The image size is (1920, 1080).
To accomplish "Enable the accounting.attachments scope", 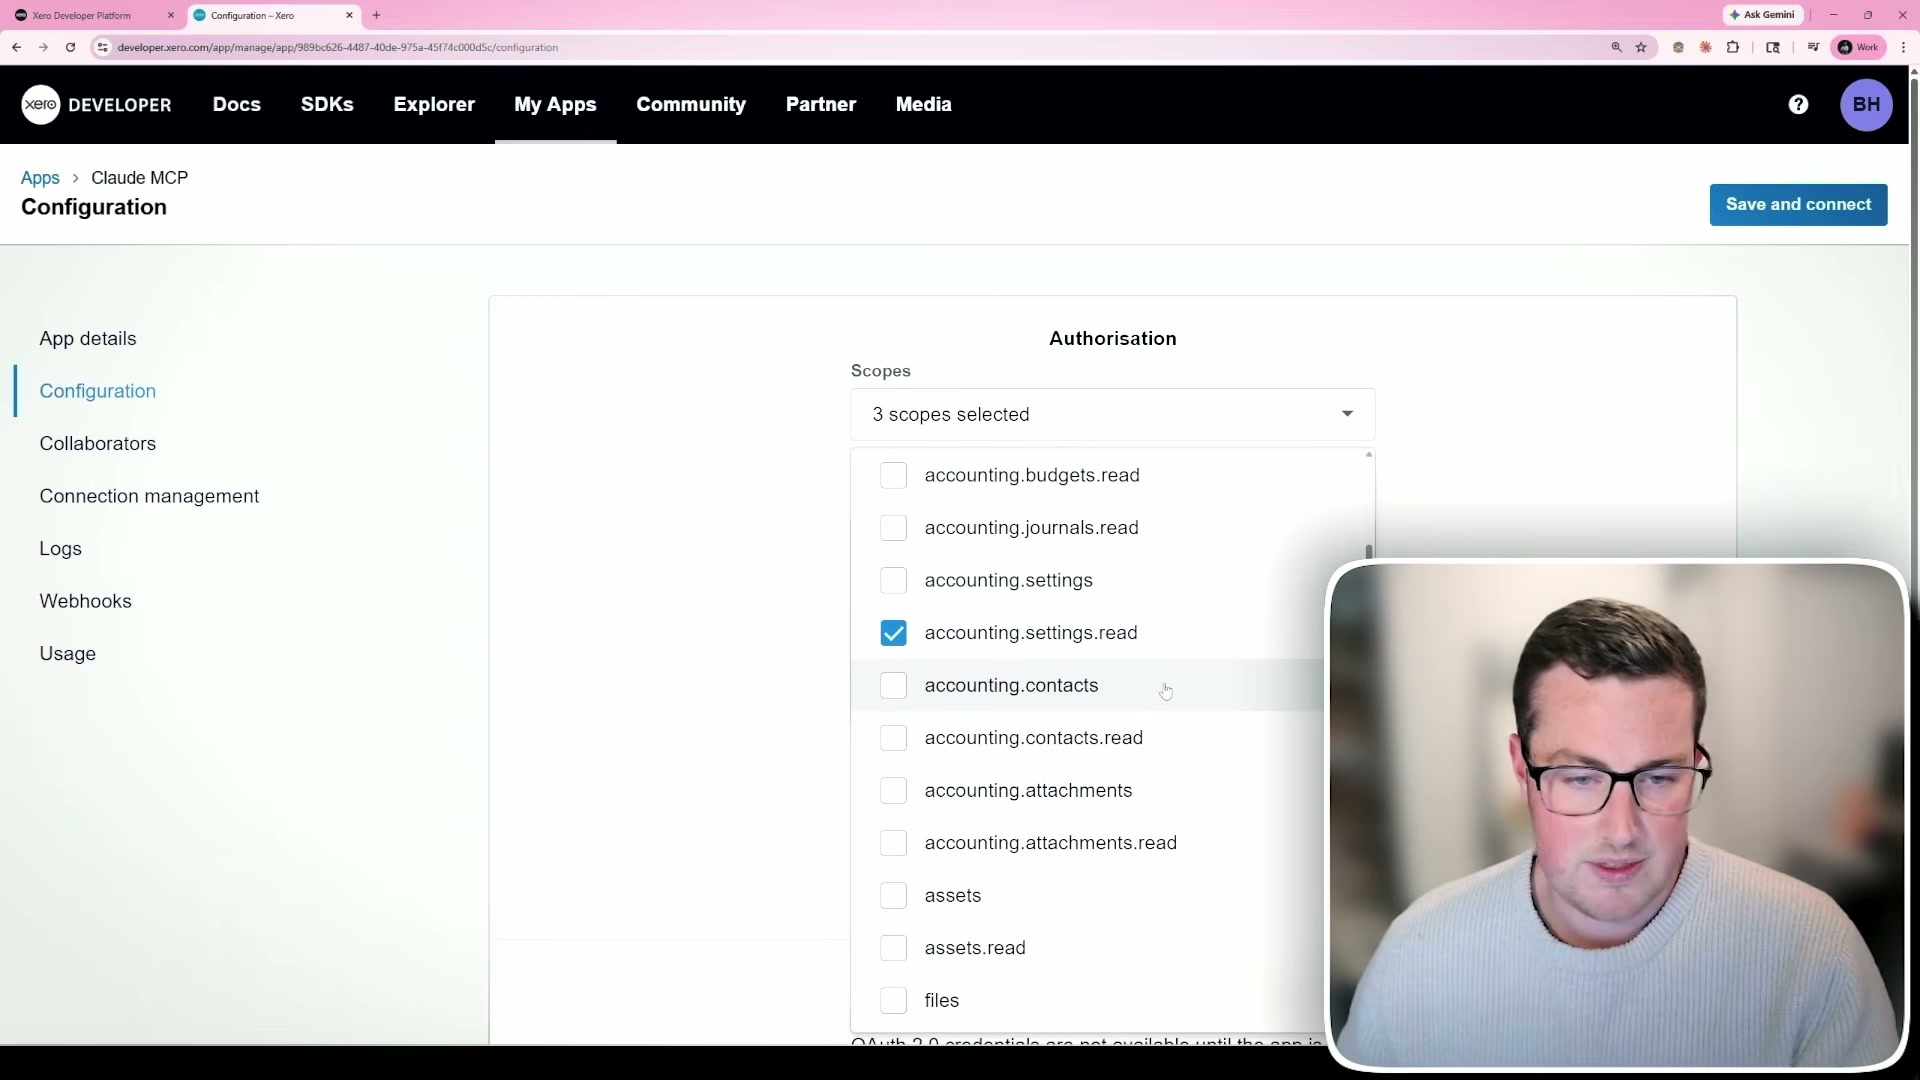I will (893, 791).
